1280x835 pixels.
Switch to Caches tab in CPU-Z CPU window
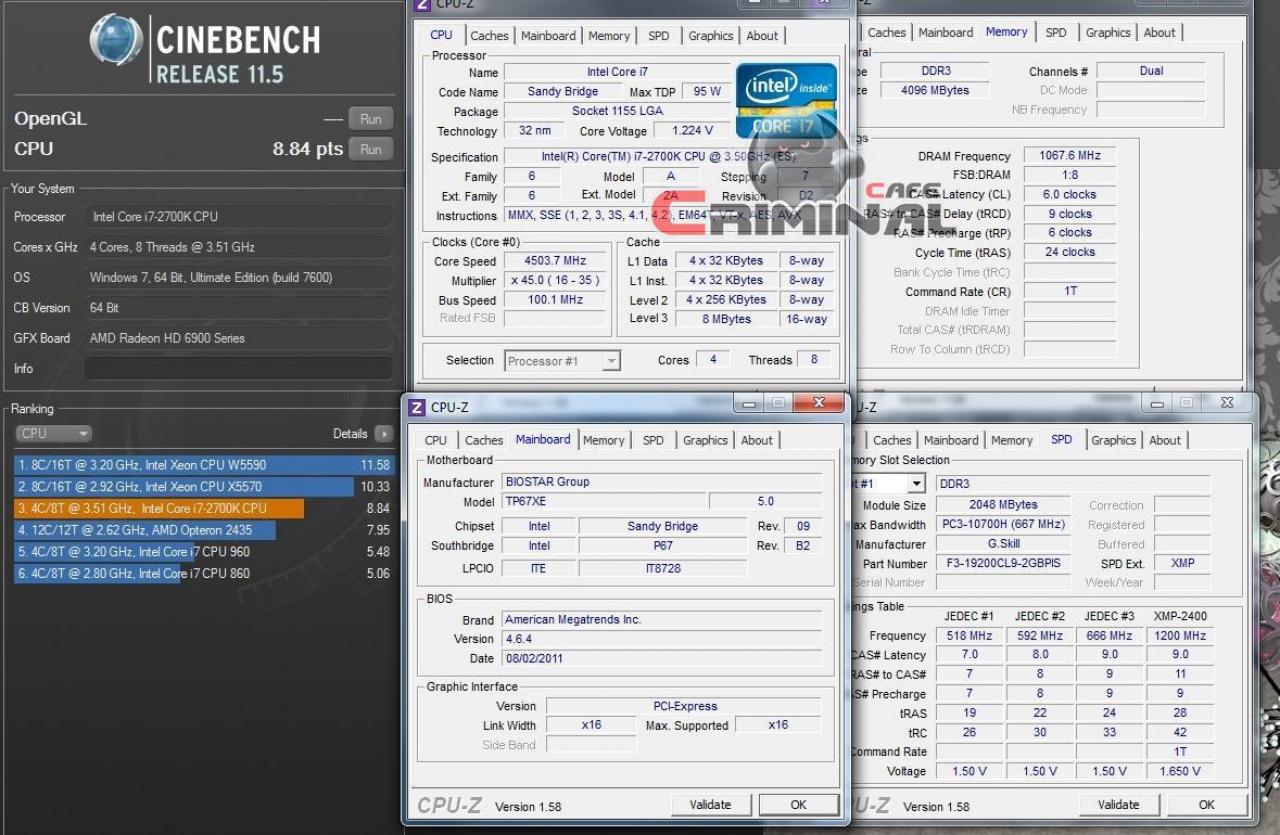click(x=489, y=36)
